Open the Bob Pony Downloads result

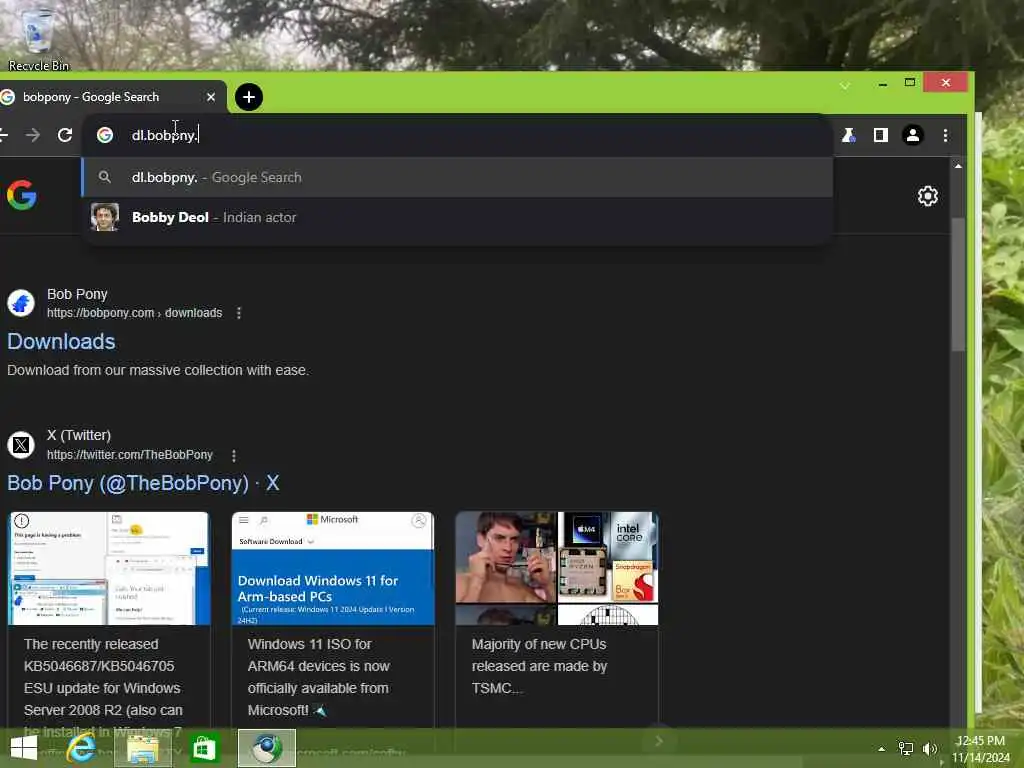(x=61, y=342)
